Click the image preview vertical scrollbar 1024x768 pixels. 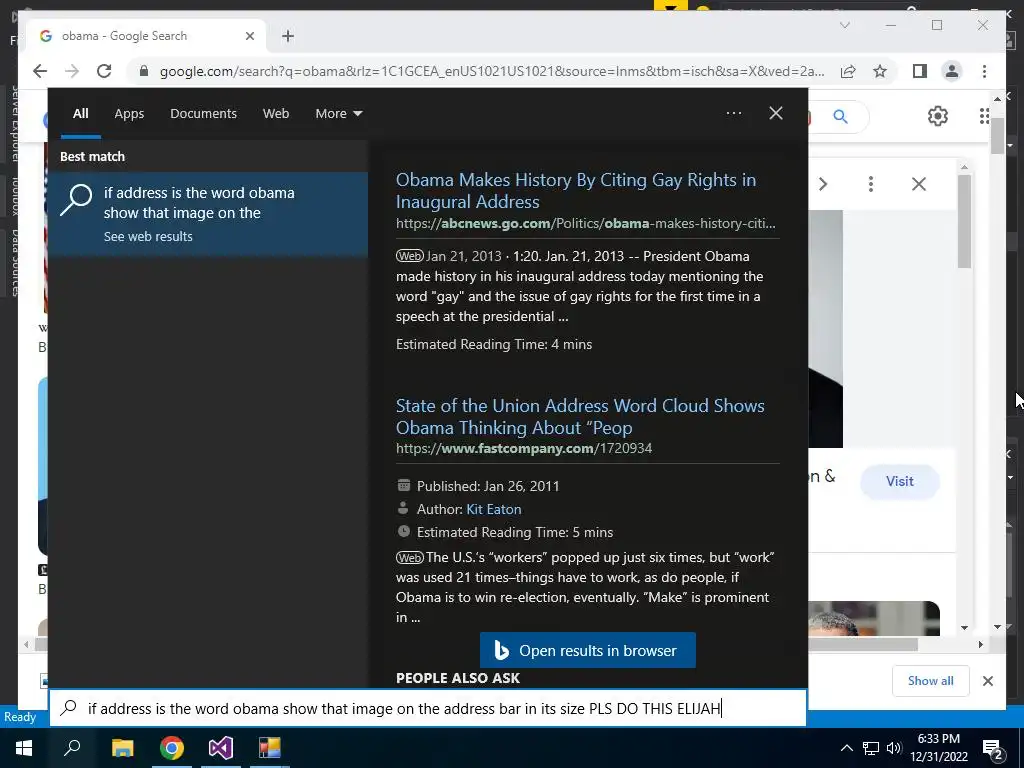(x=965, y=222)
